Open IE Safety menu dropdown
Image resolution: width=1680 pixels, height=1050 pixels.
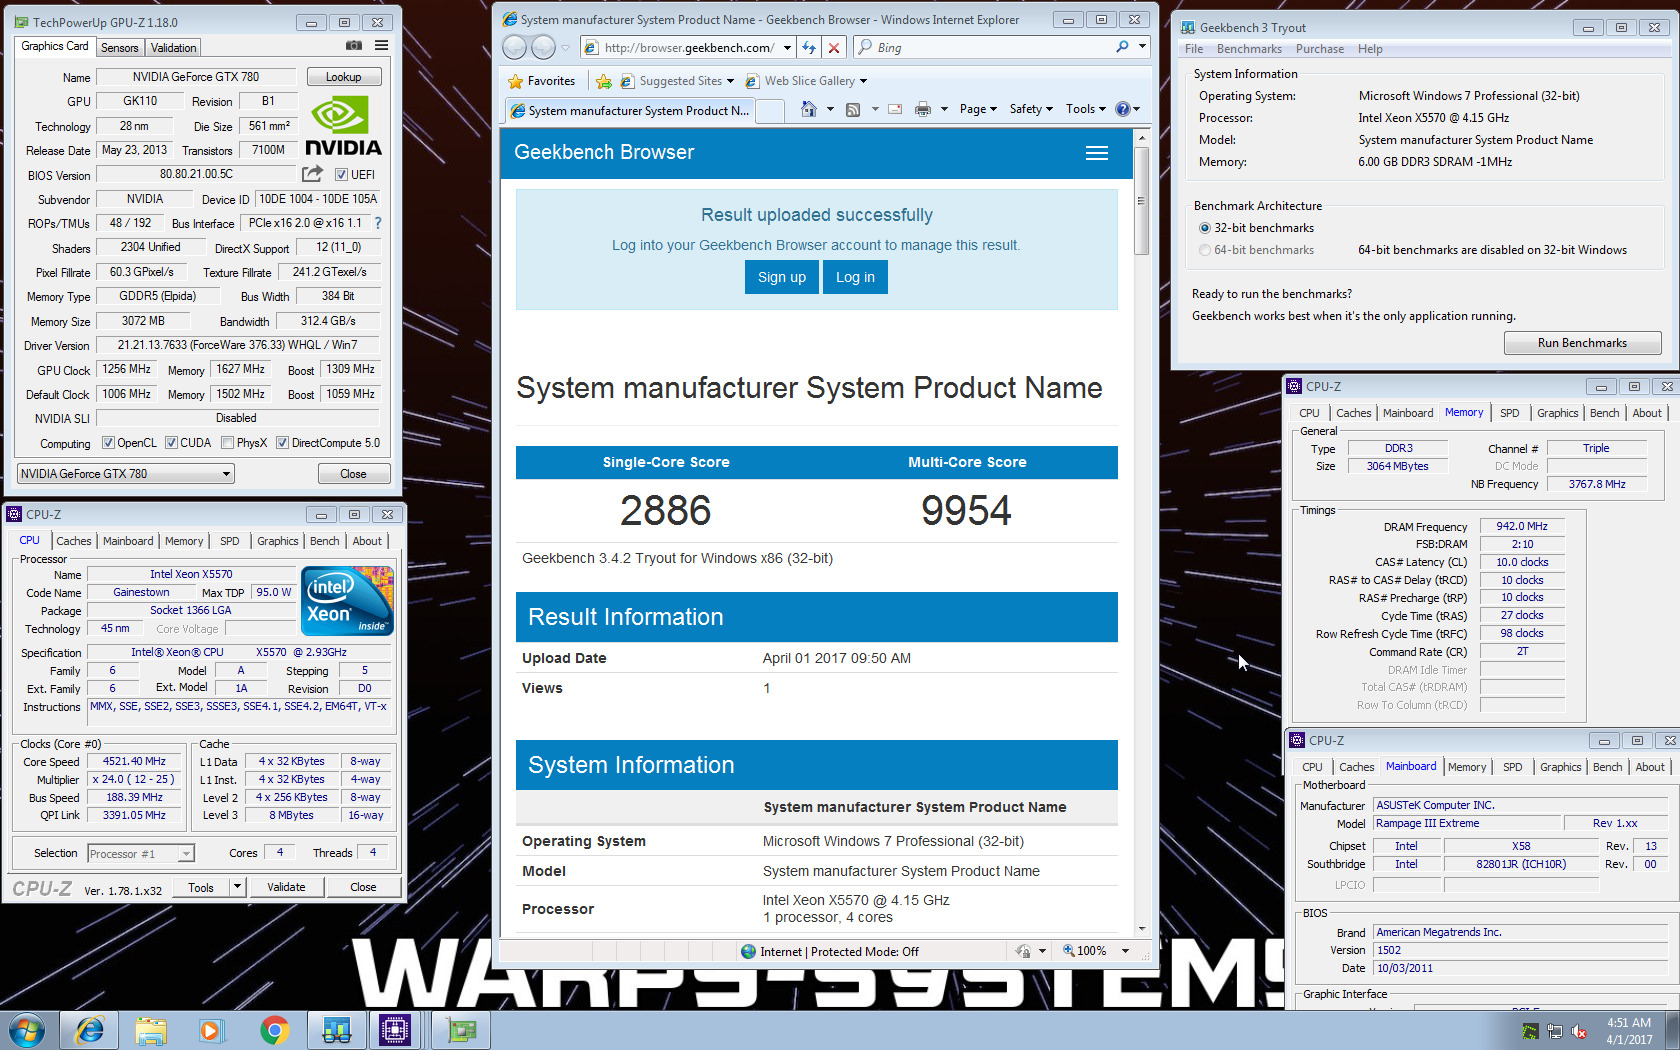[1031, 109]
